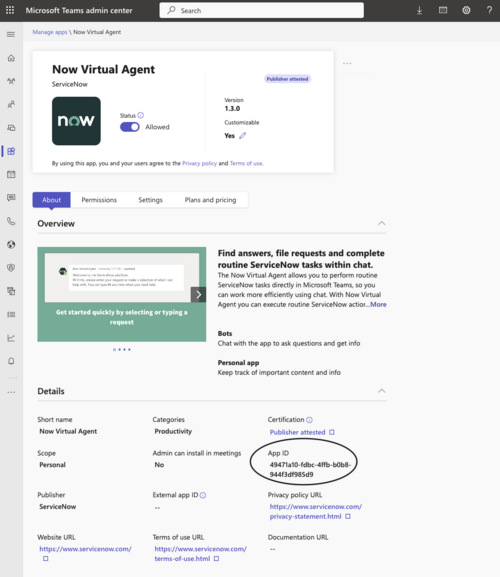Toggle the Allowed status switch
The image size is (500, 577).
pos(130,127)
